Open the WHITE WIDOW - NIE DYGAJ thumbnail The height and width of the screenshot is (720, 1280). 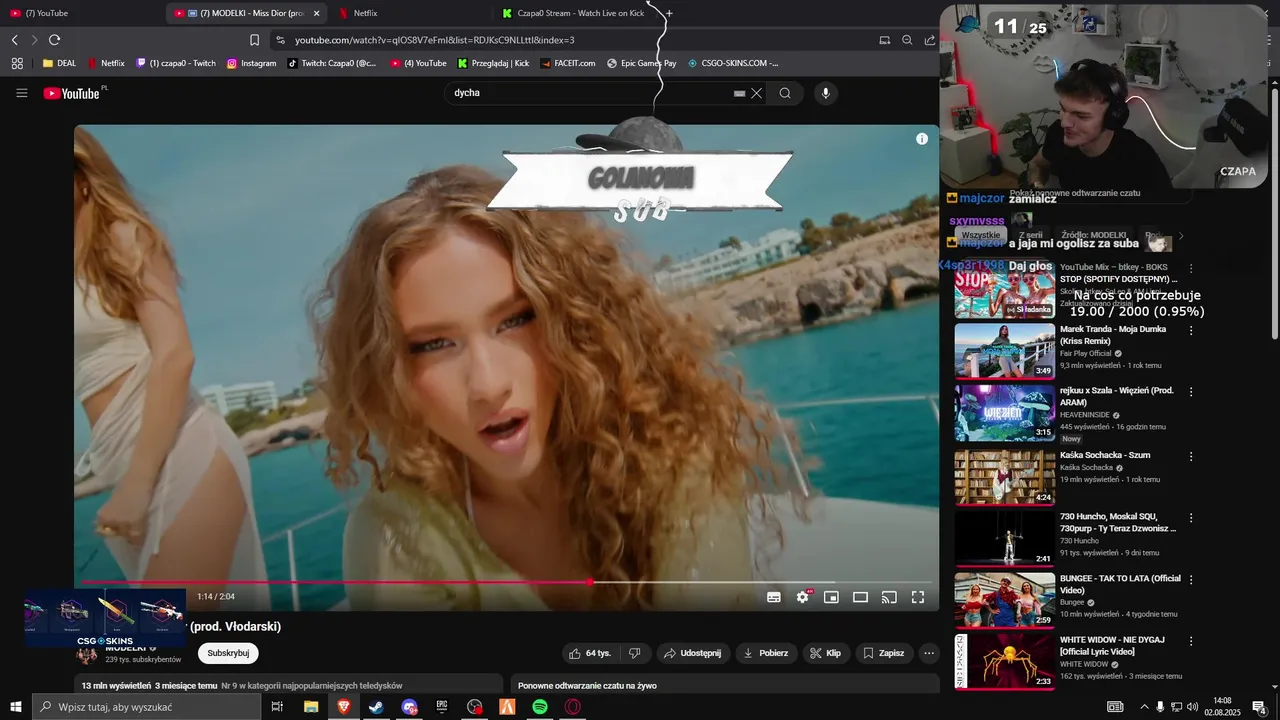[x=1004, y=661]
